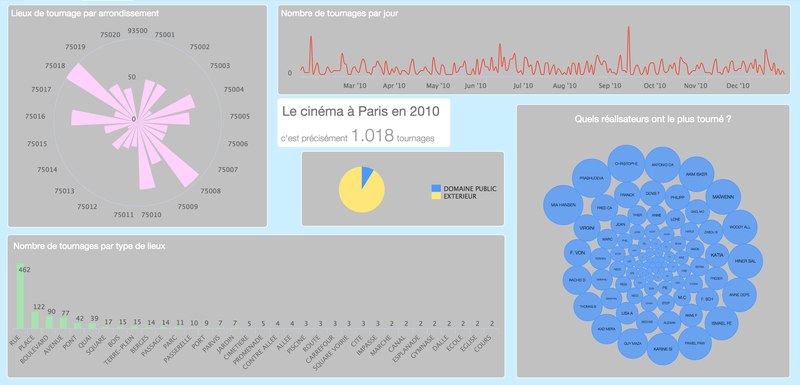Select the KAD MERA bubble
Screen dimensions: 800x385
606,330
